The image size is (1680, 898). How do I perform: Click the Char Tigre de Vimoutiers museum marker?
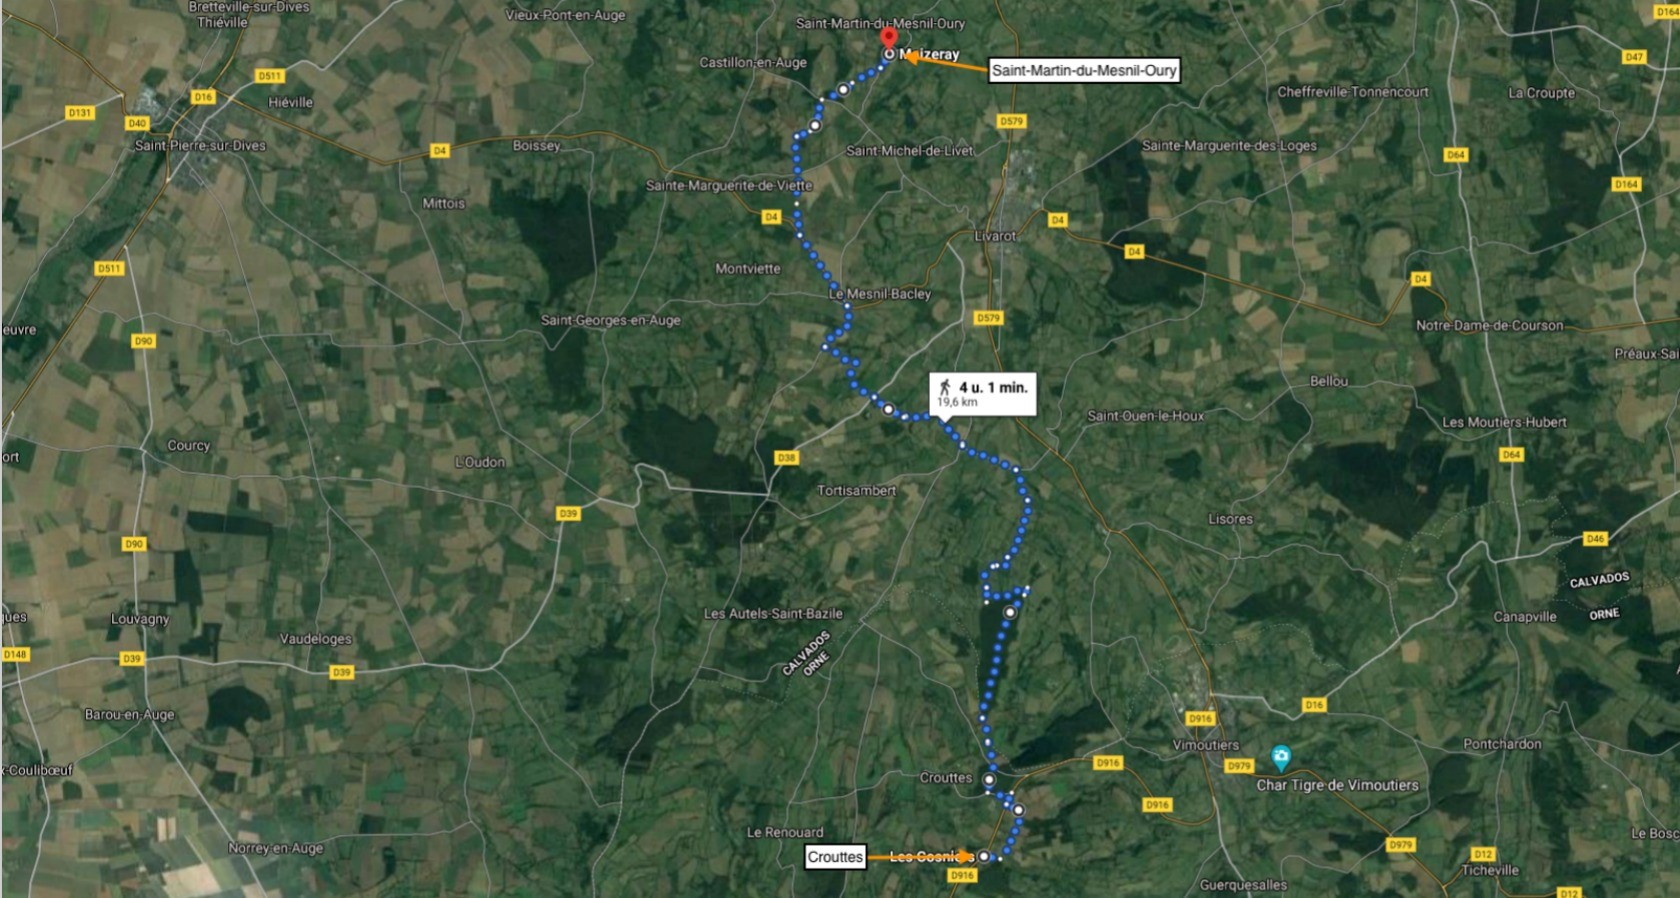1280,757
